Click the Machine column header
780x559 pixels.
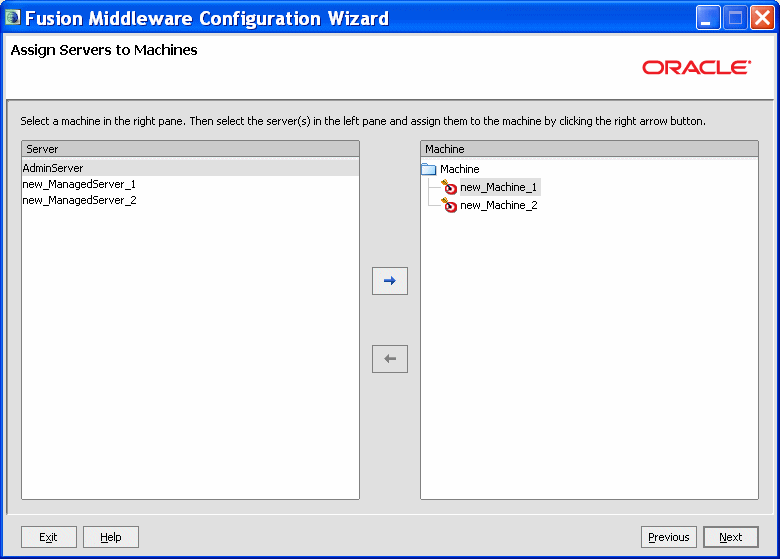pyautogui.click(x=589, y=149)
